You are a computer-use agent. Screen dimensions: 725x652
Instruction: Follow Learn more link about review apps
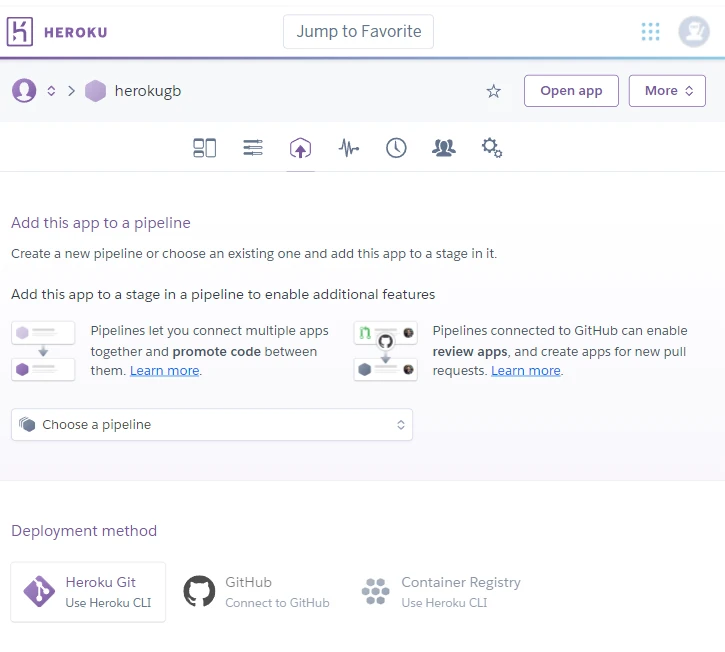(x=525, y=371)
